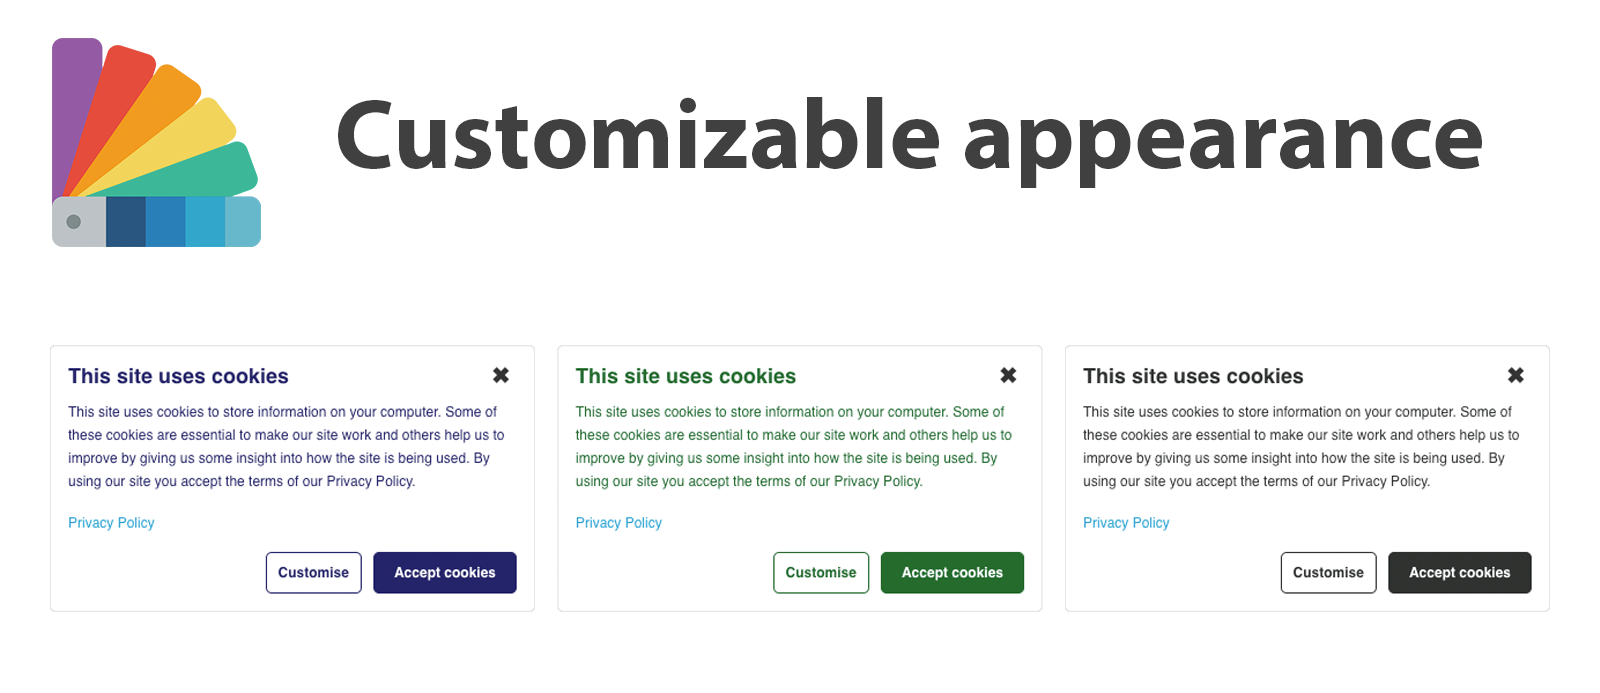Viewport: 1600px width, 693px height.
Task: Click the purple swatch in the fan
Action: pos(75,110)
